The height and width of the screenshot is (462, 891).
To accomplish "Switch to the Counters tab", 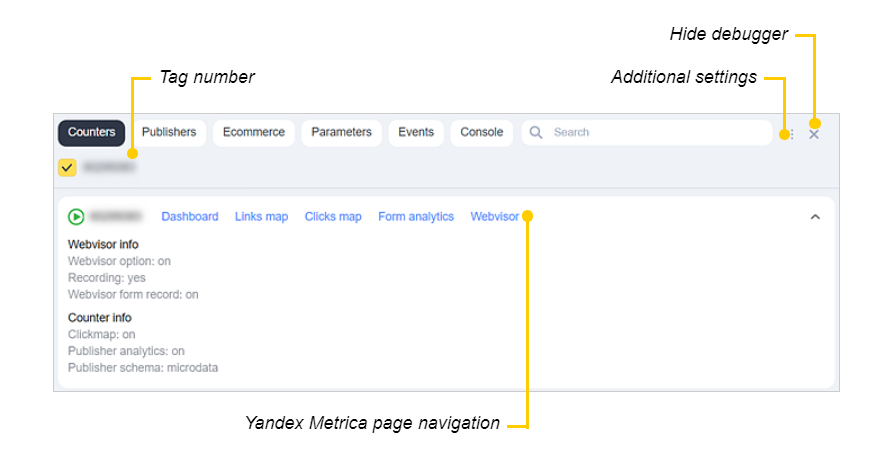I will (91, 132).
